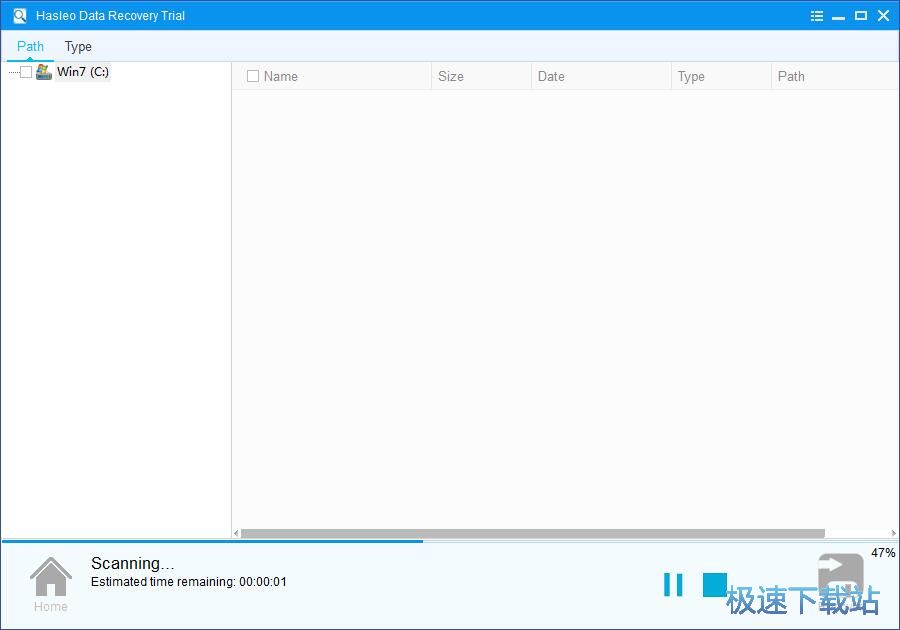
Task: Select the Win7 (C:) tree label
Action: (x=83, y=72)
